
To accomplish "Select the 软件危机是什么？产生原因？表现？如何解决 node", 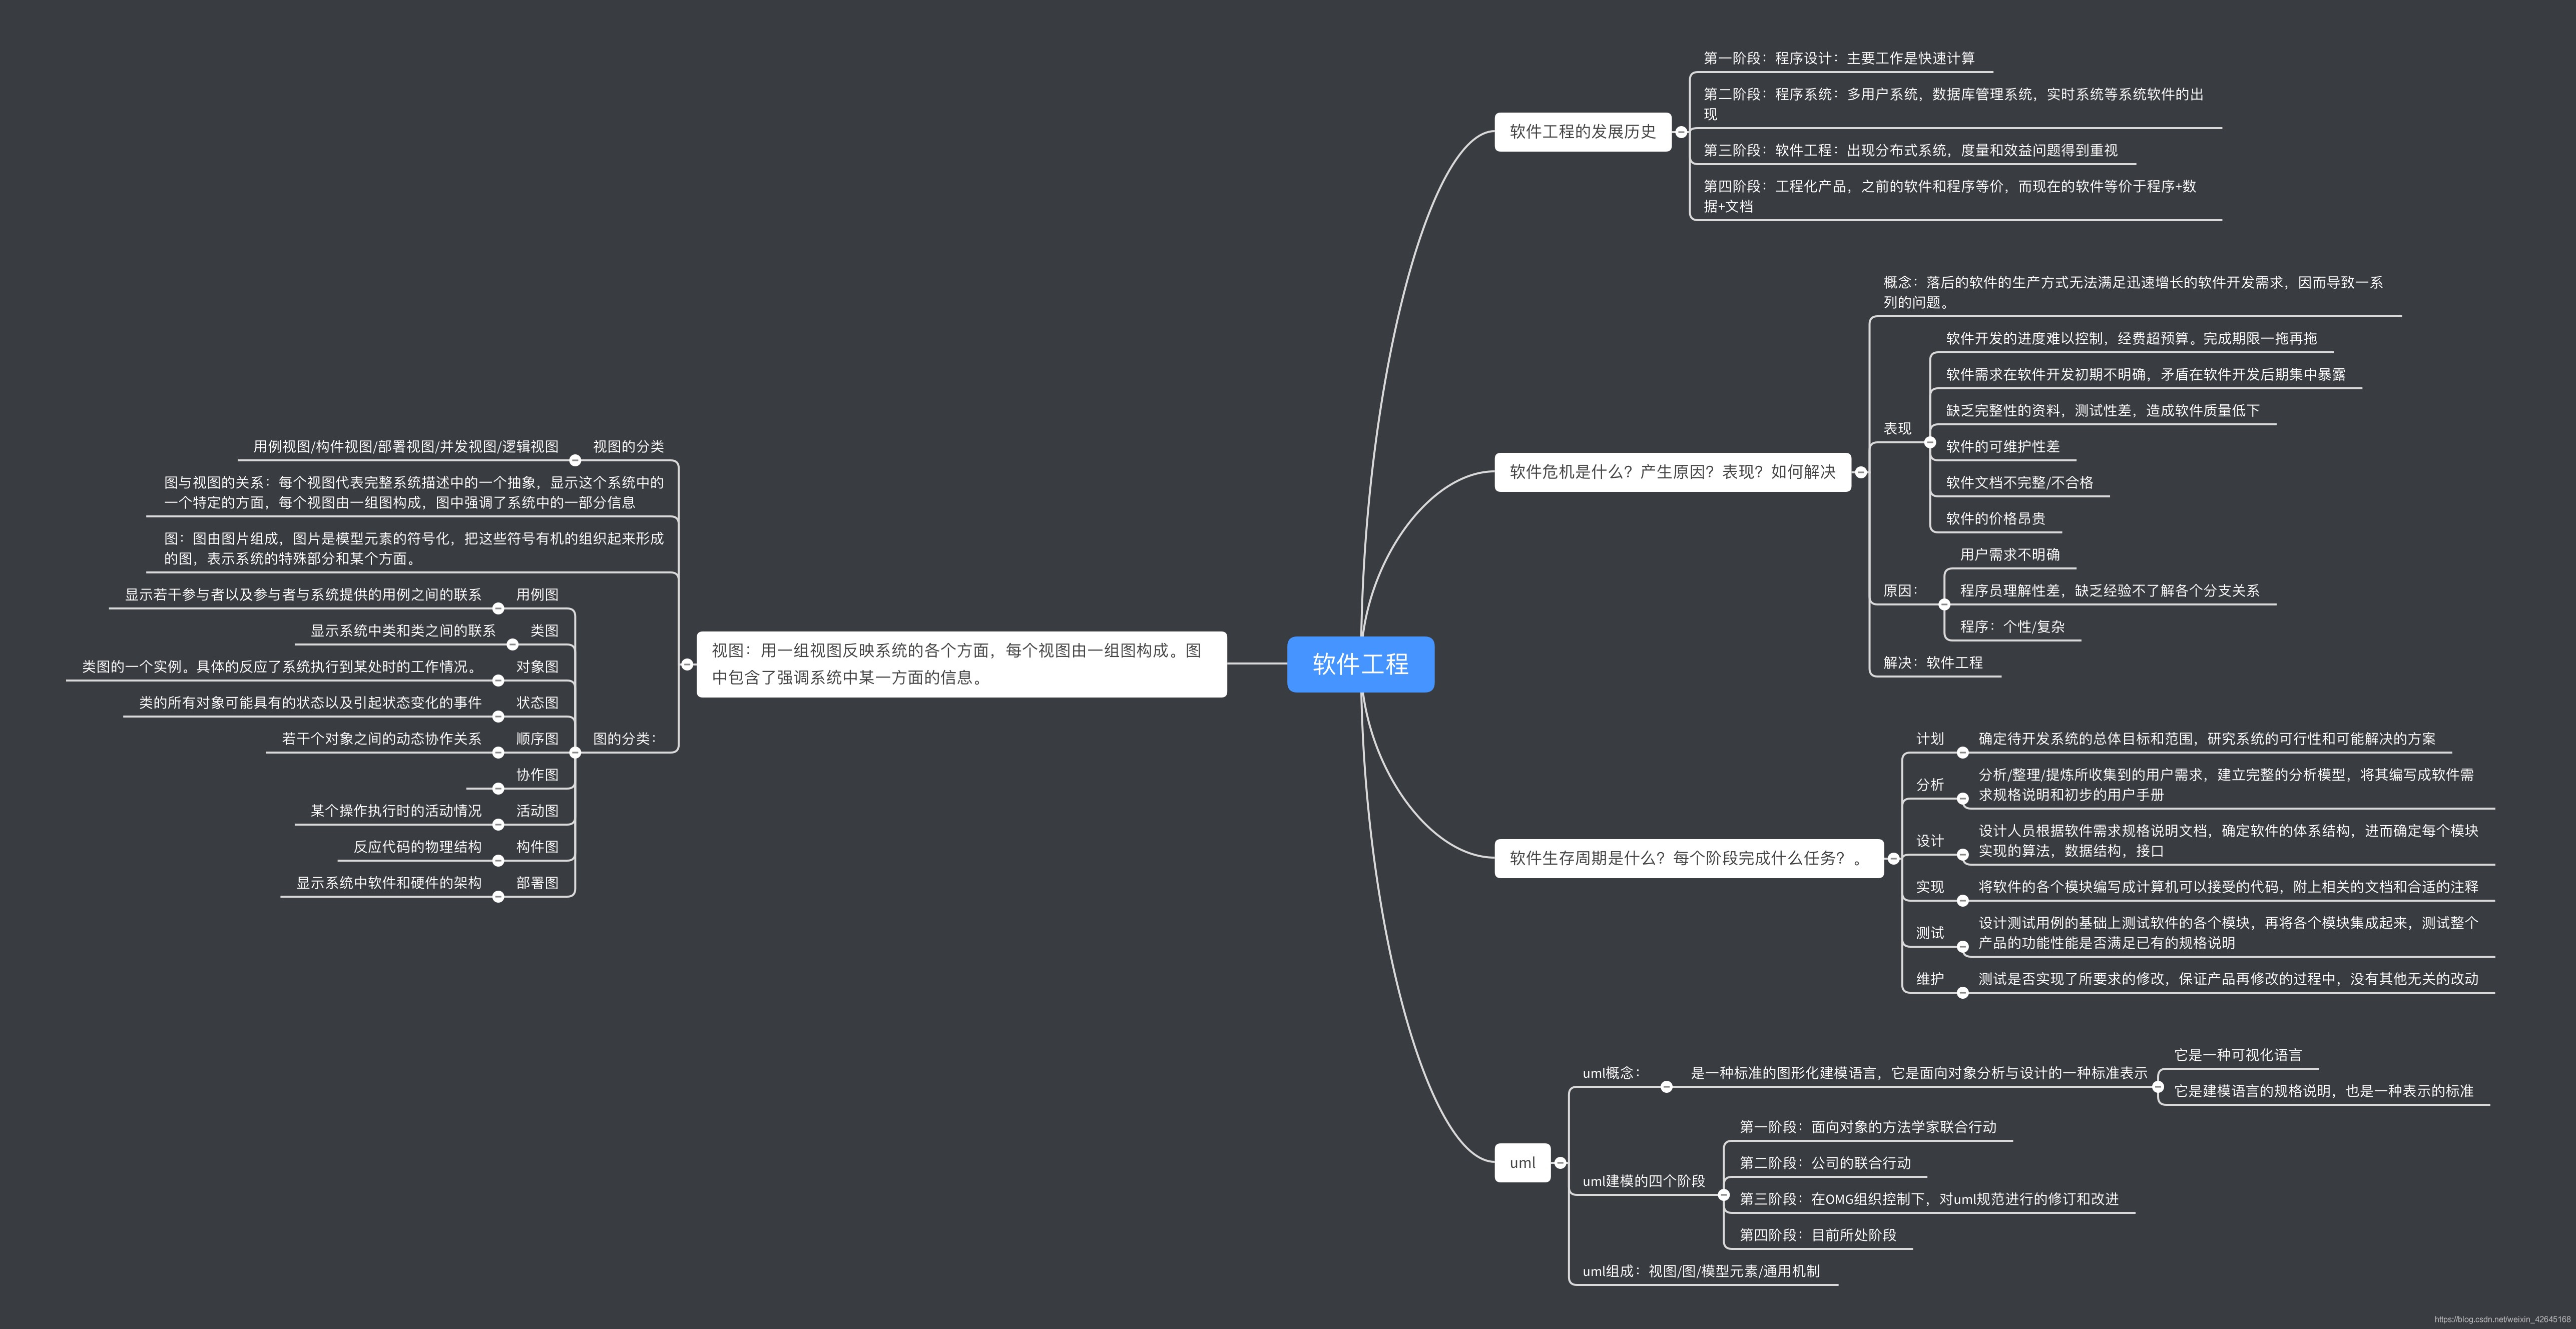I will 1673,472.
